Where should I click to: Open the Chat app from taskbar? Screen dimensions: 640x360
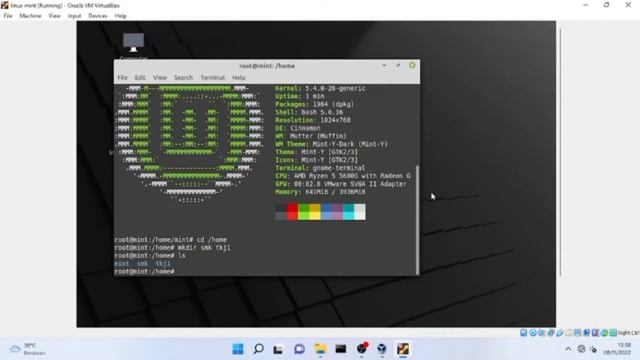pyautogui.click(x=299, y=349)
